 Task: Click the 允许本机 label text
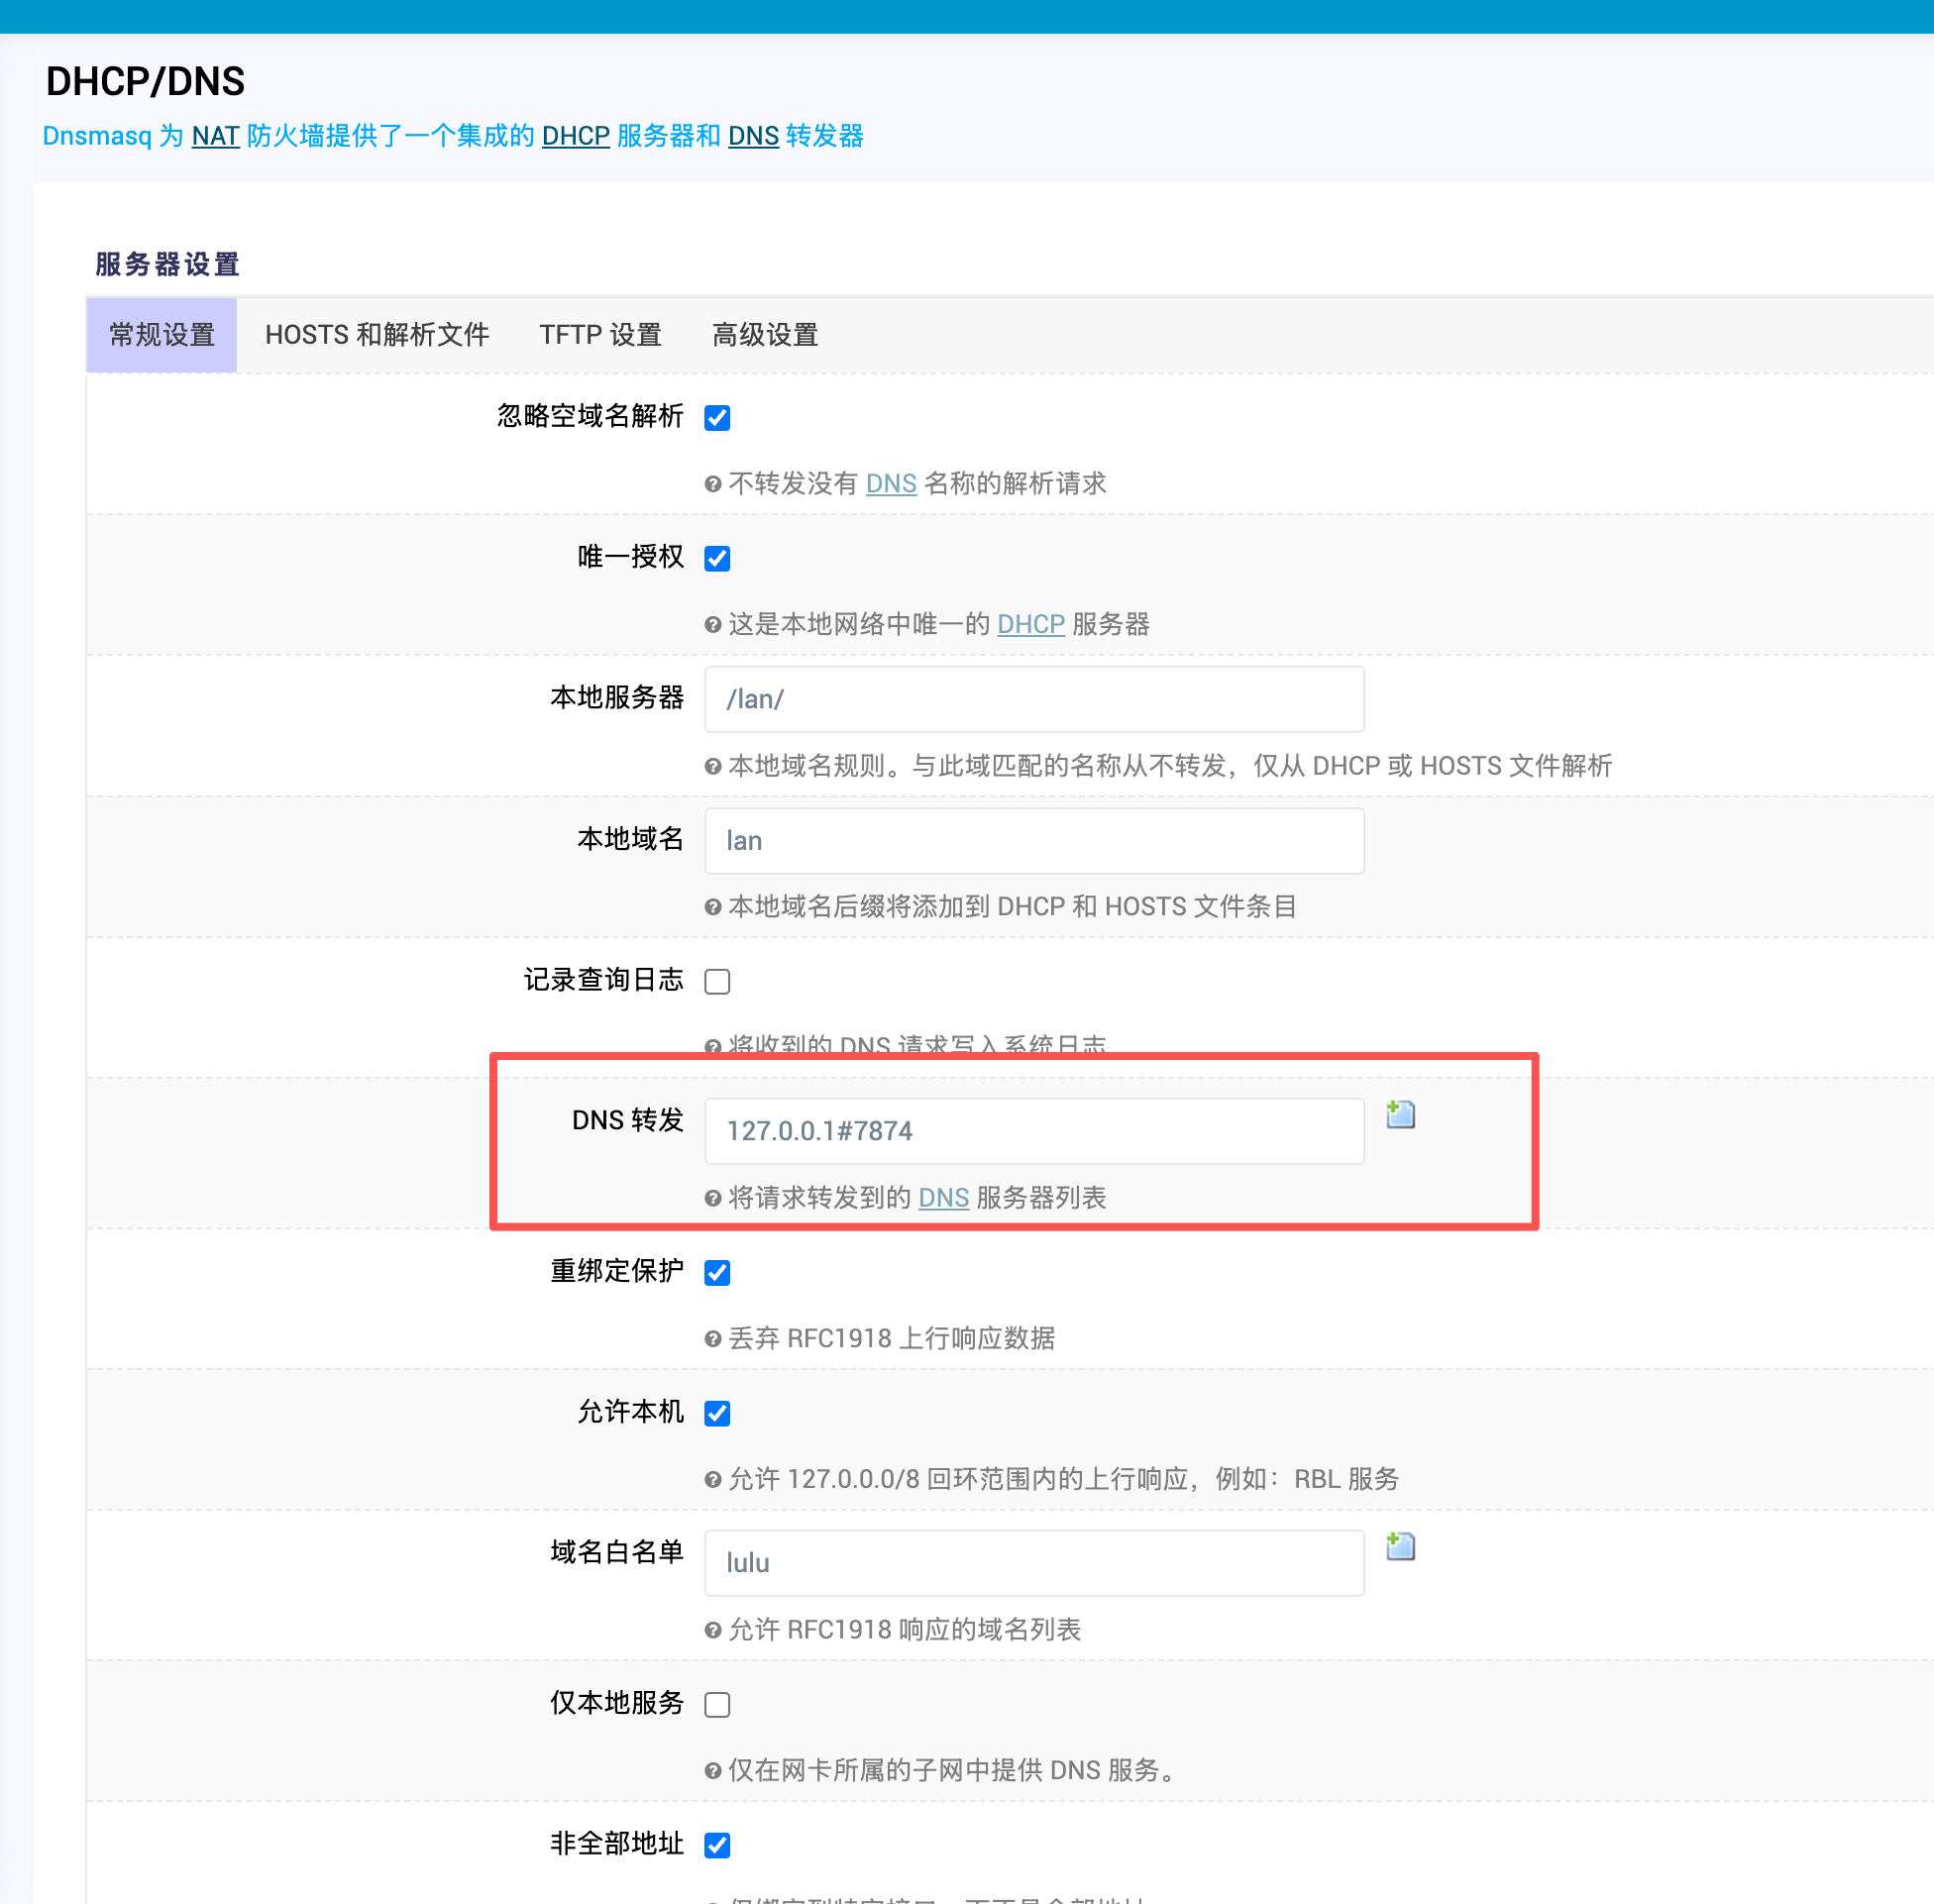631,1412
